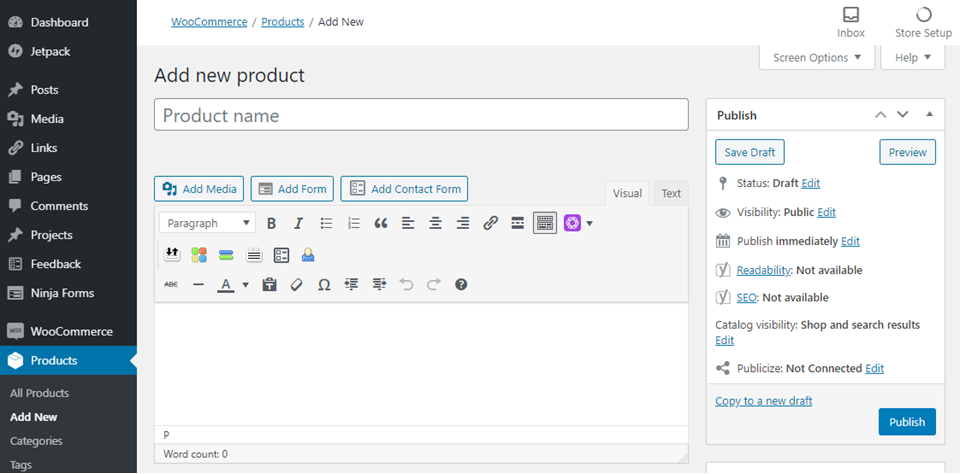Edit the Catalog visibility setting
This screenshot has width=960, height=474.
click(724, 340)
